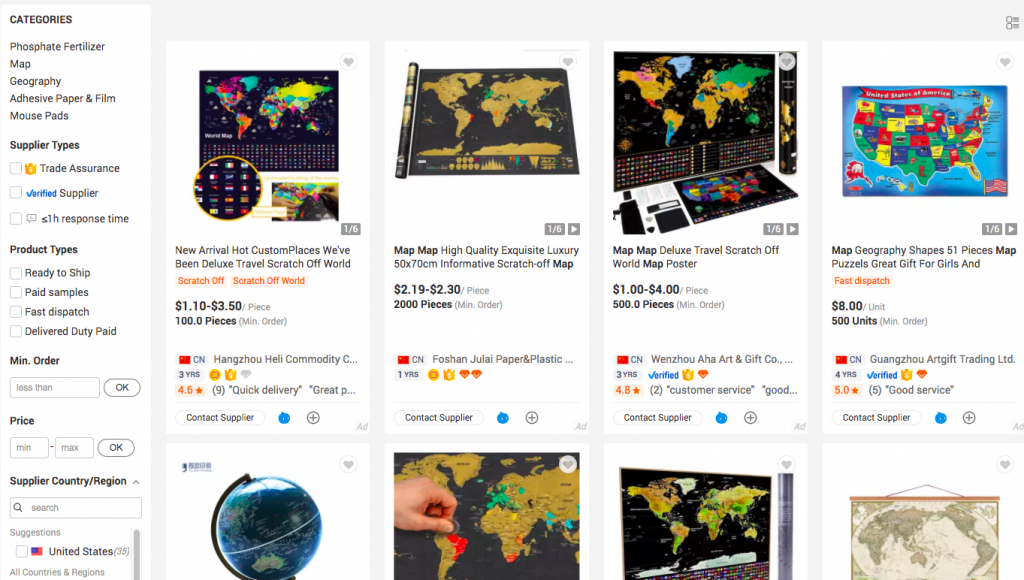Viewport: 1024px width, 580px height.
Task: Collapse the Supplier Country/Region section
Action: pyautogui.click(x=136, y=482)
